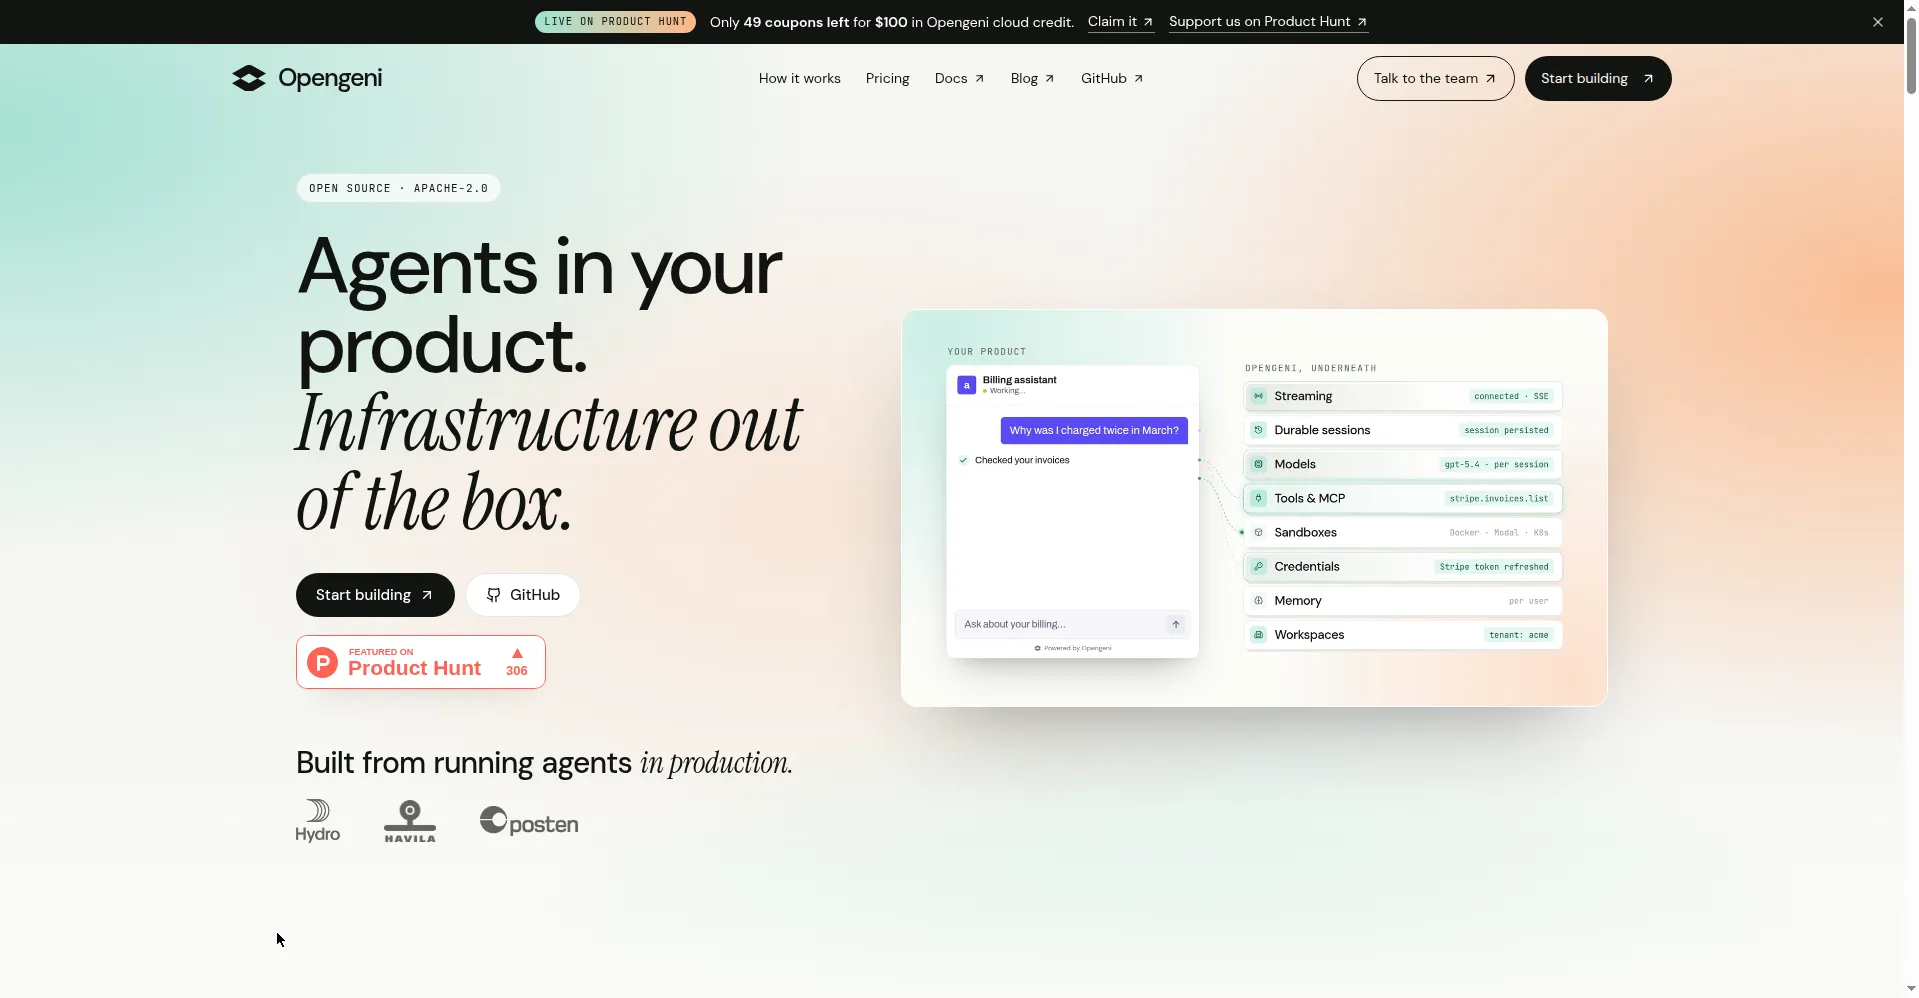This screenshot has width=1919, height=998.
Task: Click the Tools & MCP row icon
Action: pos(1258,498)
